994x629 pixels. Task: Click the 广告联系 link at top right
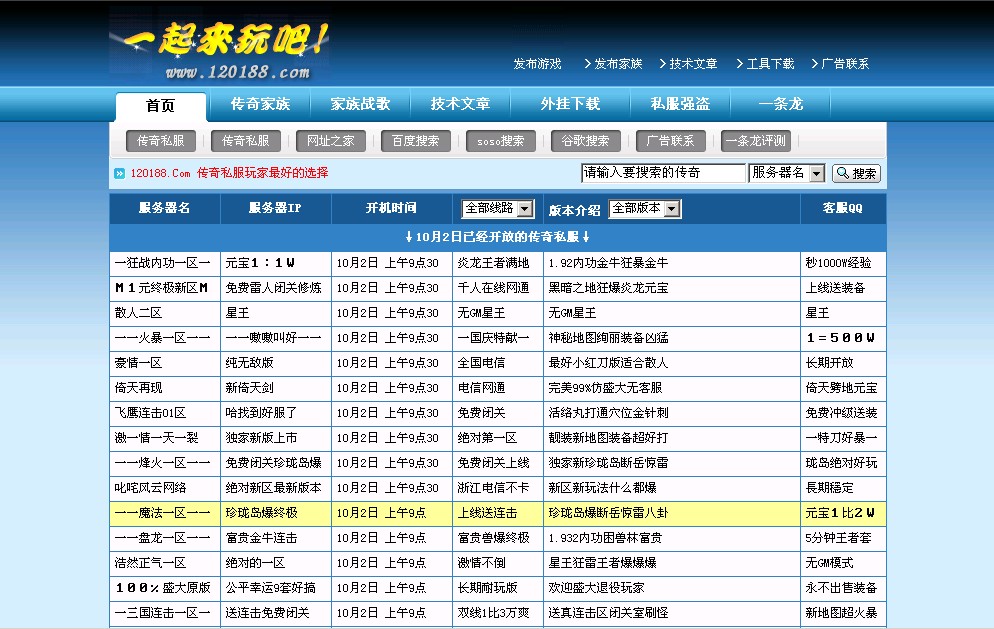tap(846, 62)
